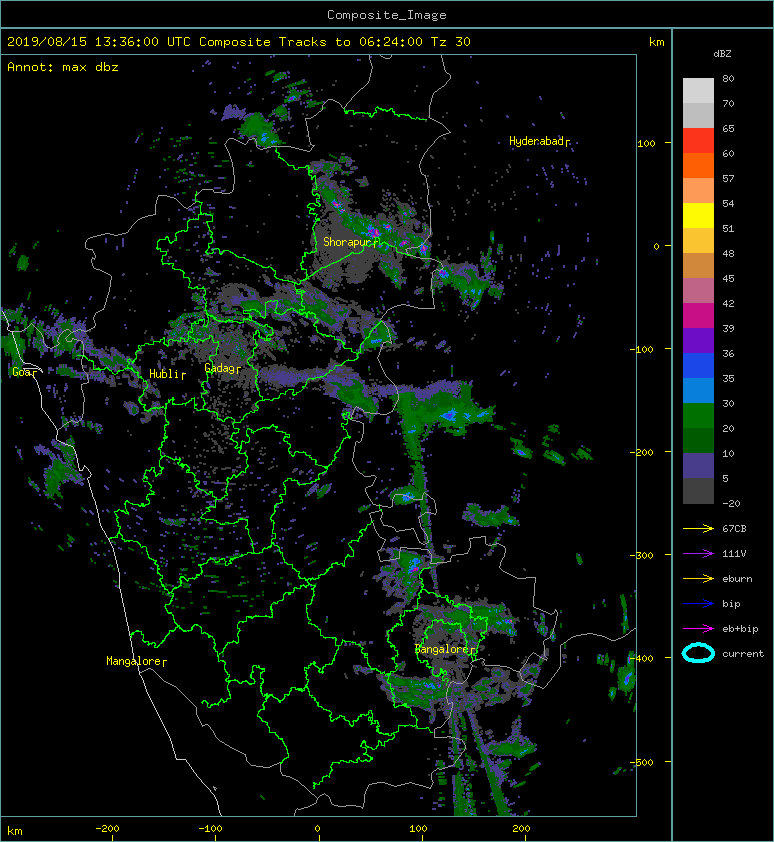Click the dark green 10–20 dBZ swatch
774x842 pixels.
coord(698,440)
